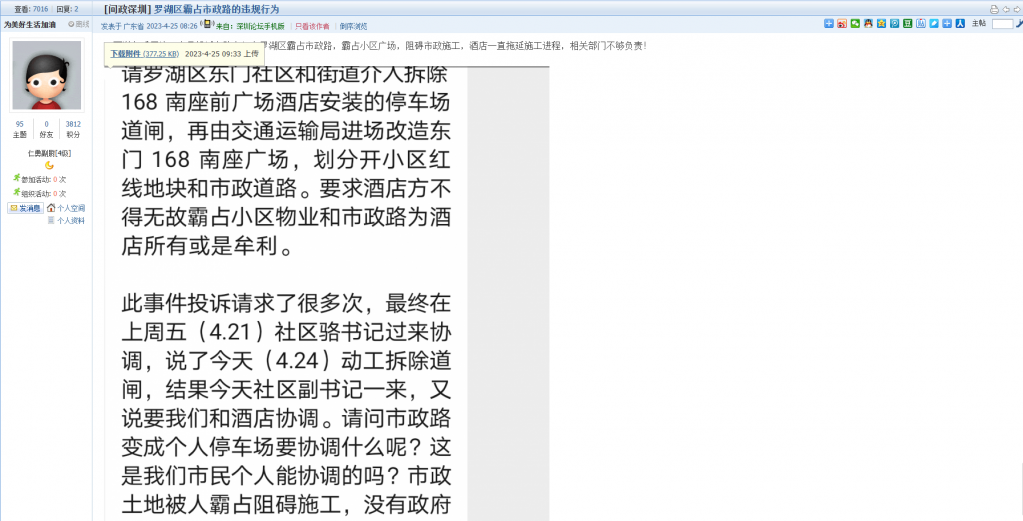Click the user's avatar image

pyautogui.click(x=46, y=75)
